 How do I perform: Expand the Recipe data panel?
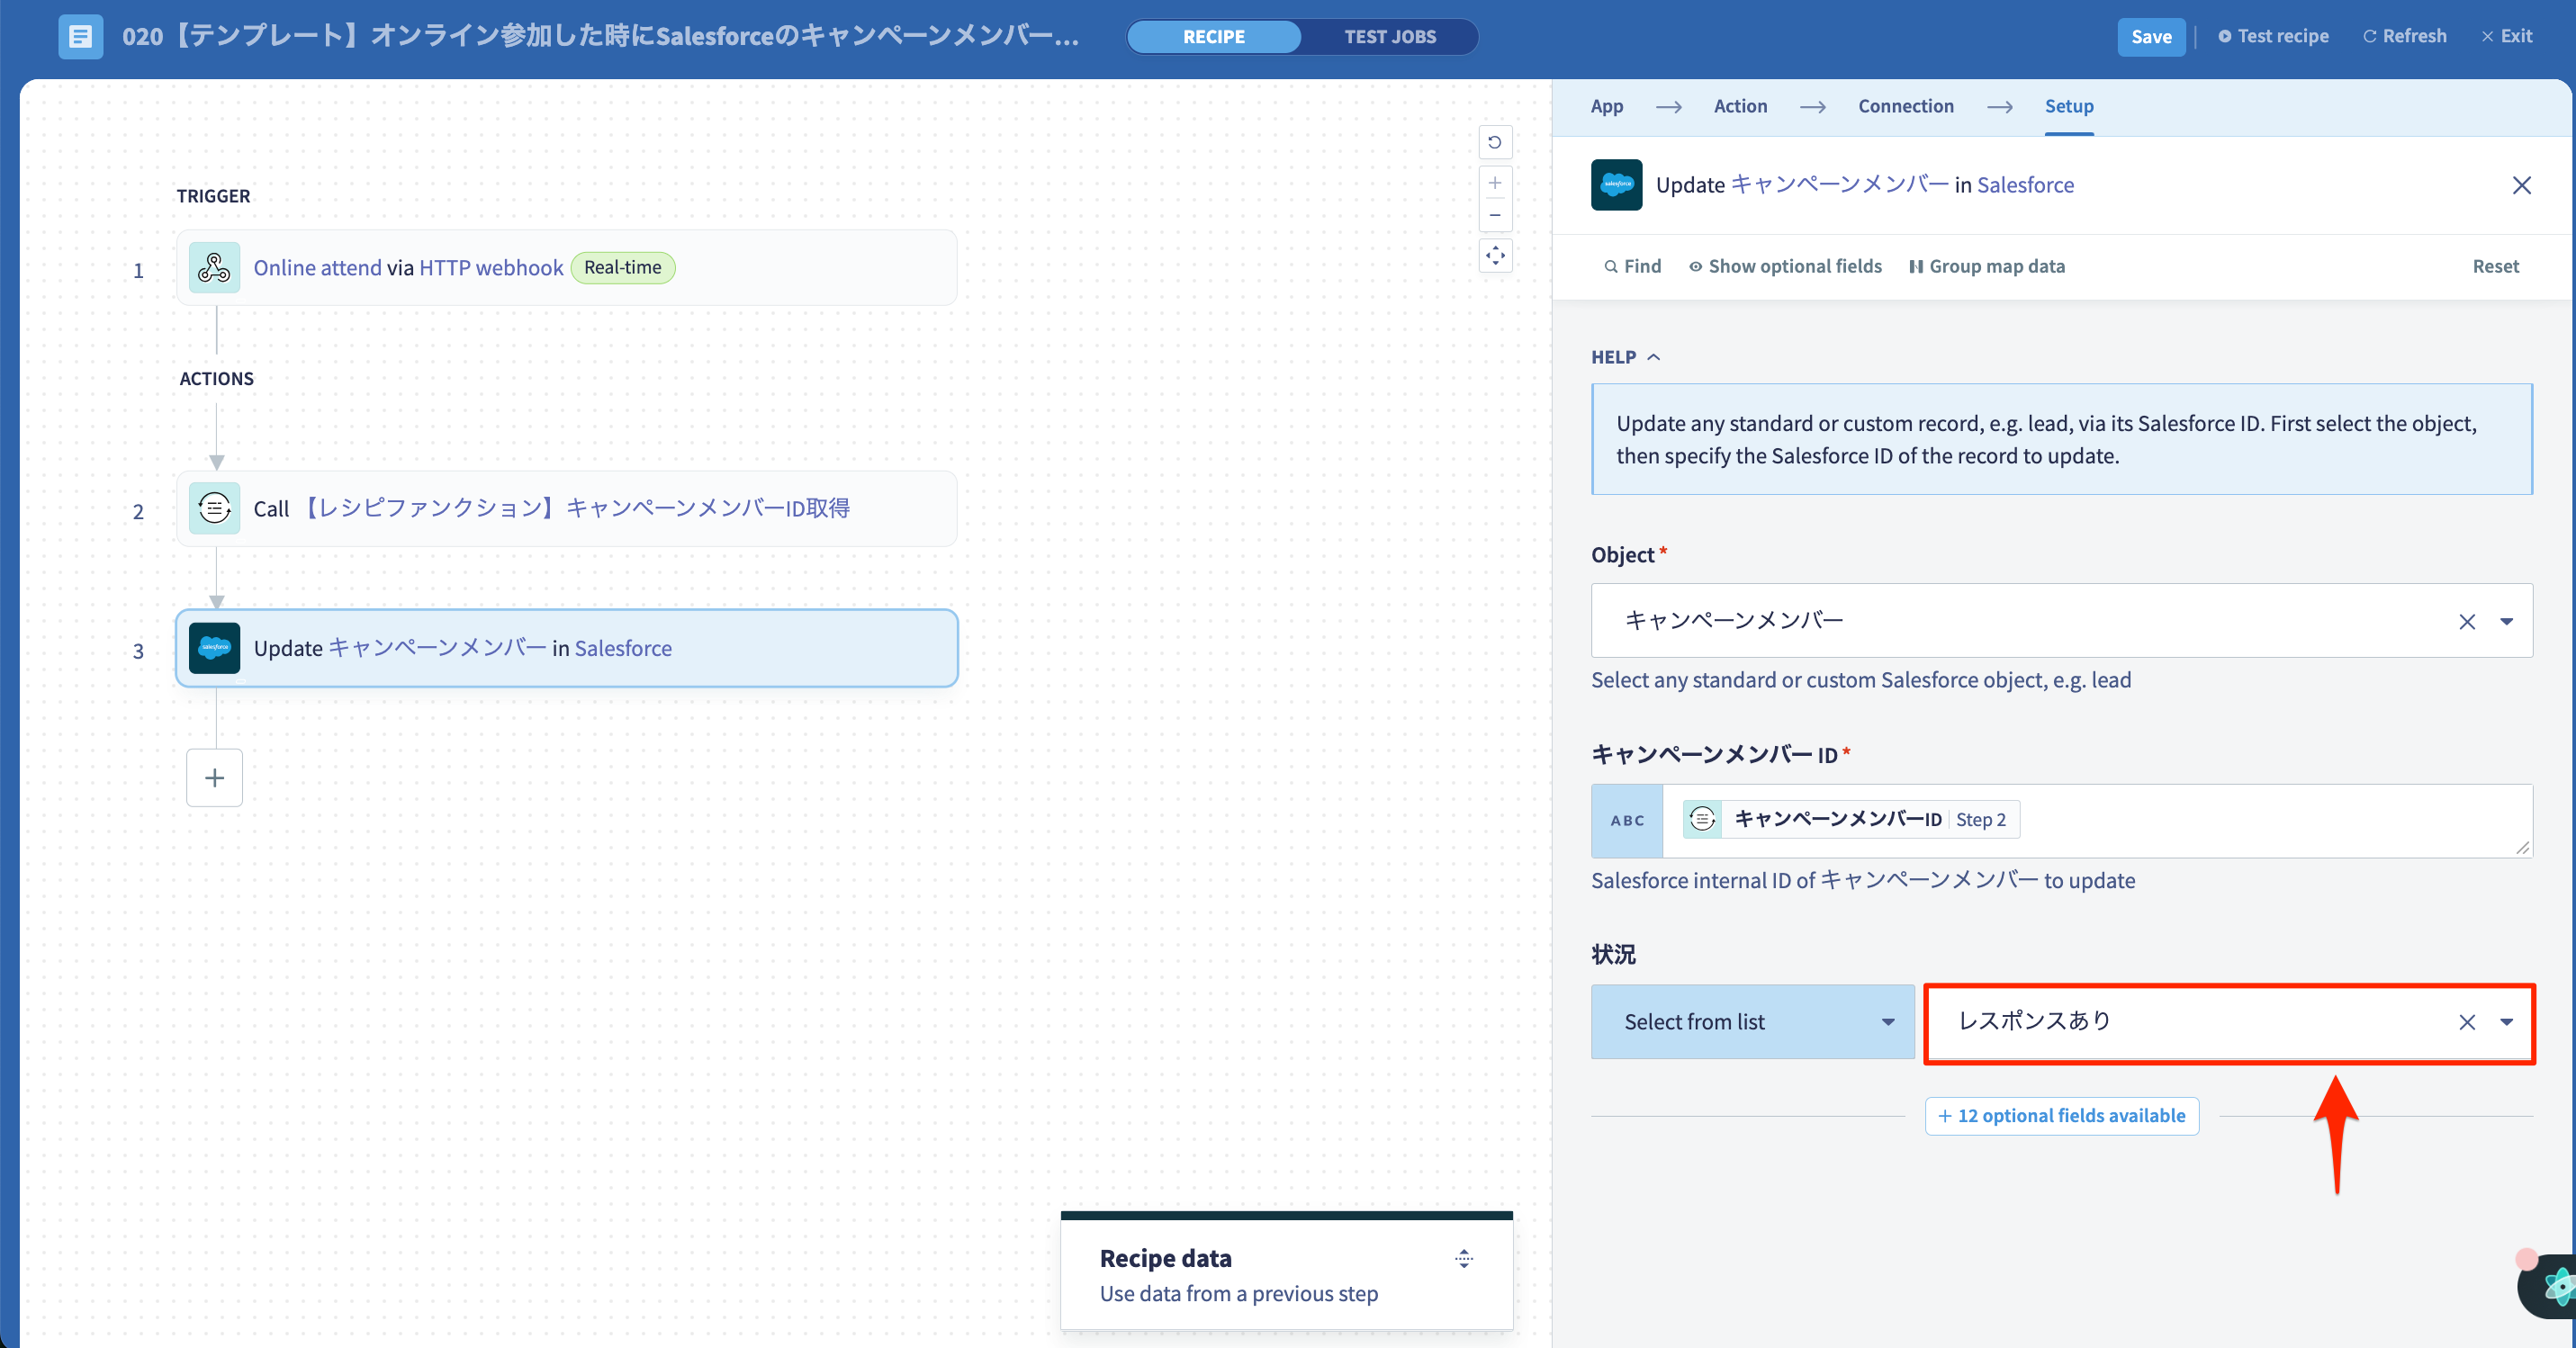tap(1464, 1259)
